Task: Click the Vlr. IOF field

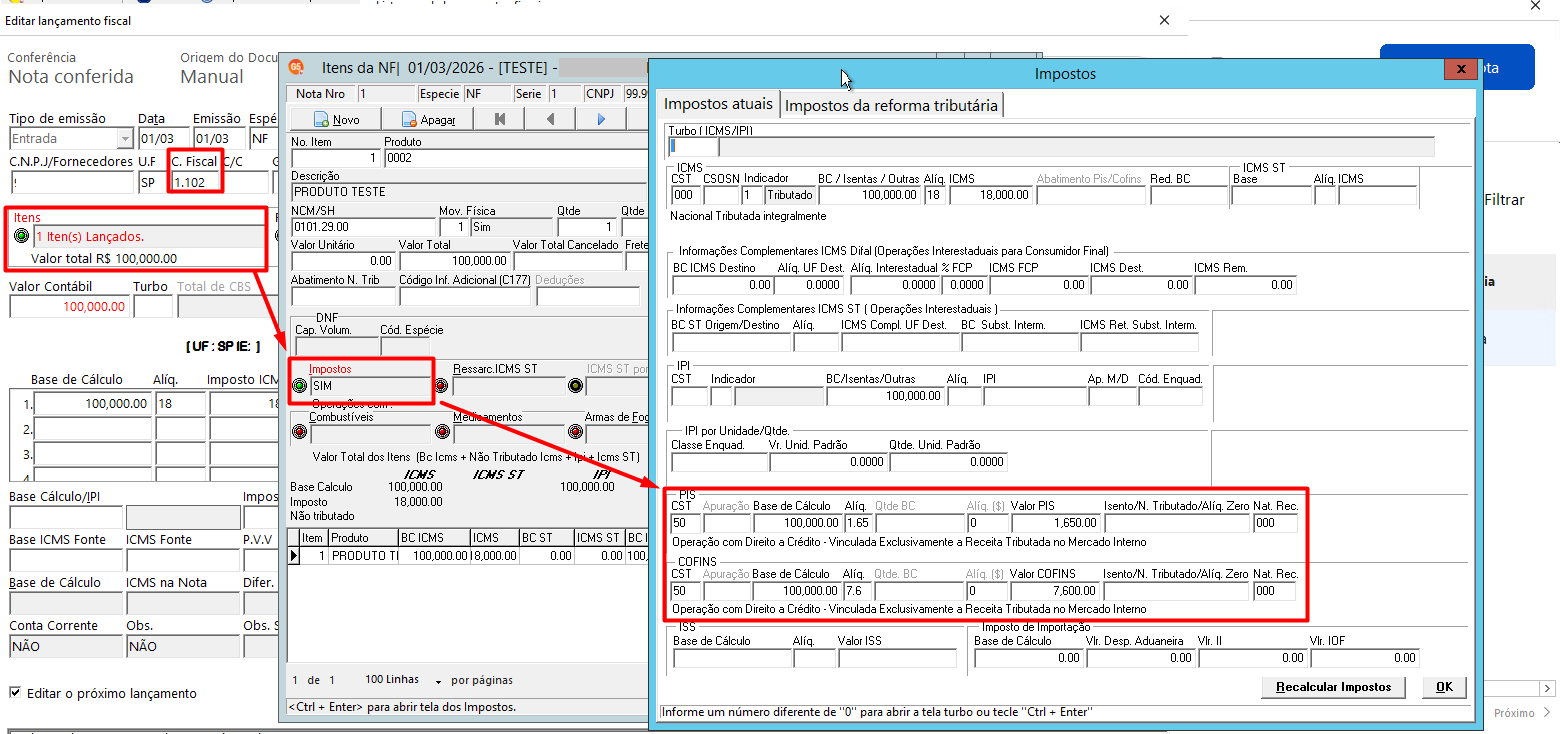Action: [x=1364, y=658]
